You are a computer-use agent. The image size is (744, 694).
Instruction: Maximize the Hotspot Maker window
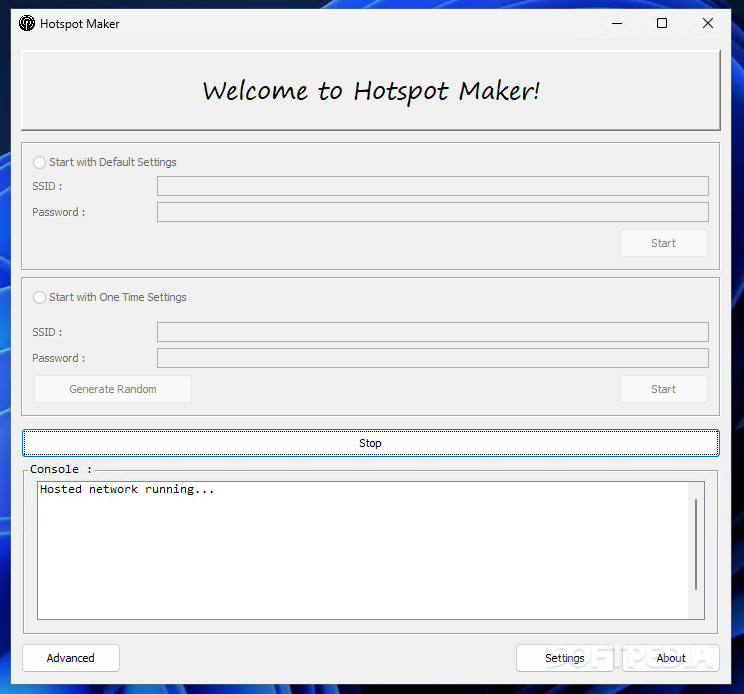tap(662, 23)
